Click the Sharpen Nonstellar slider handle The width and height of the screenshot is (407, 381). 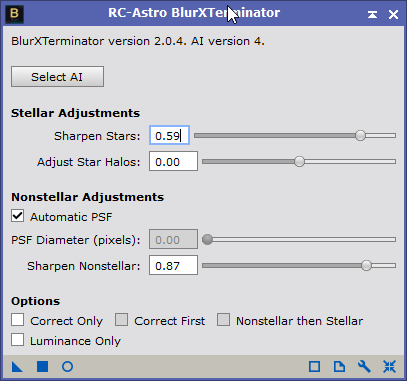[366, 265]
